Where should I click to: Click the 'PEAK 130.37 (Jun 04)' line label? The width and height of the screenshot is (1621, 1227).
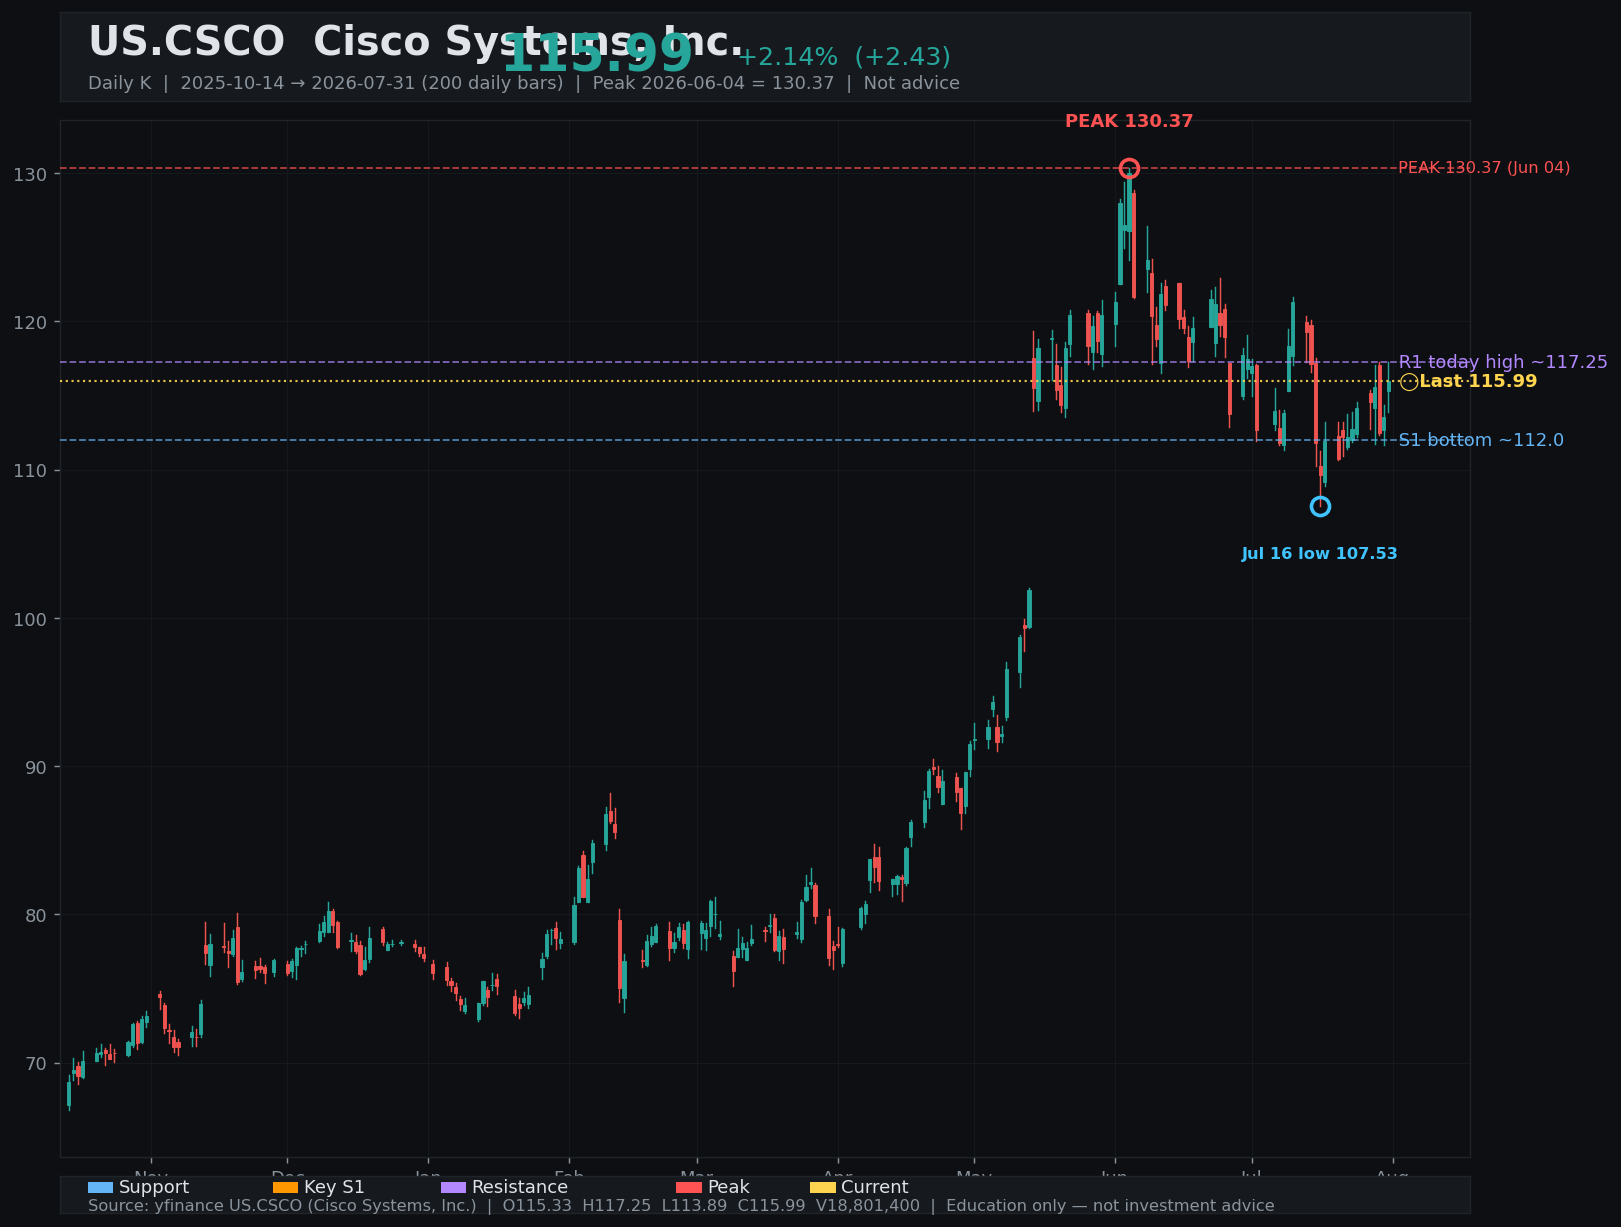point(1484,168)
